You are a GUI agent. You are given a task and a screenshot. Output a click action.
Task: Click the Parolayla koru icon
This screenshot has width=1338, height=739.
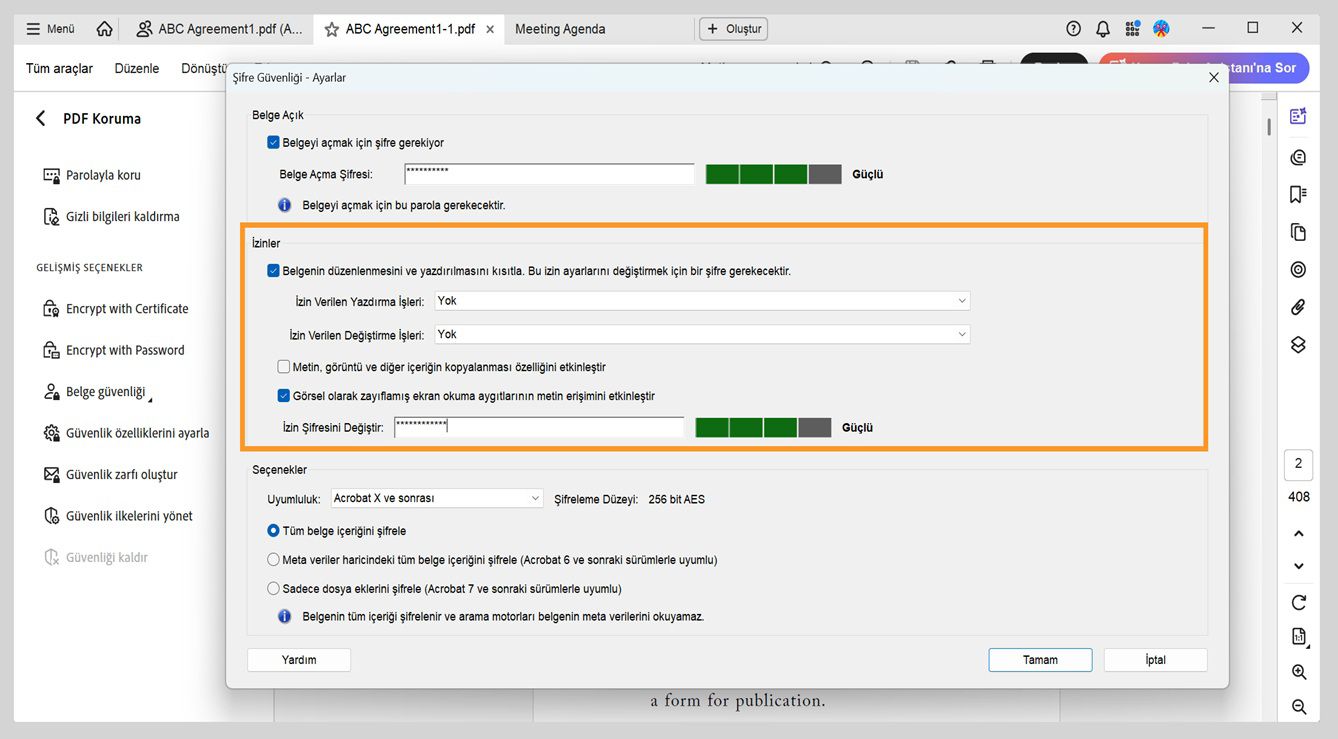point(52,175)
